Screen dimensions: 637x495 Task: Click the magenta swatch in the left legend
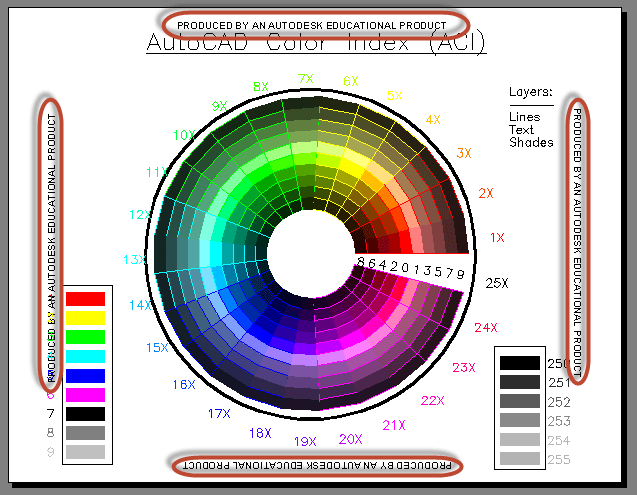click(85, 395)
